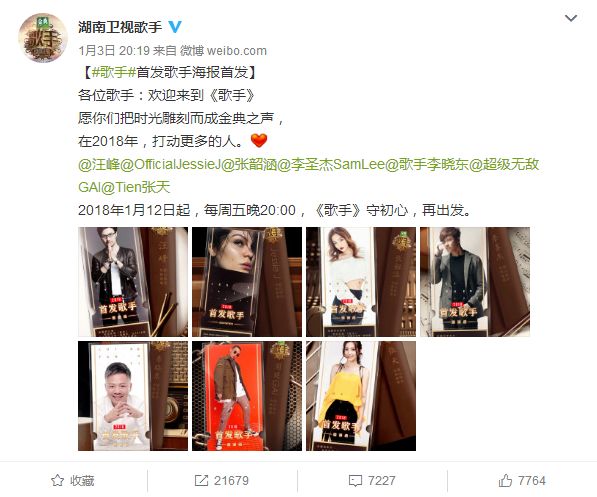Click the 收藏 star icon
The width and height of the screenshot is (597, 497).
(x=57, y=481)
